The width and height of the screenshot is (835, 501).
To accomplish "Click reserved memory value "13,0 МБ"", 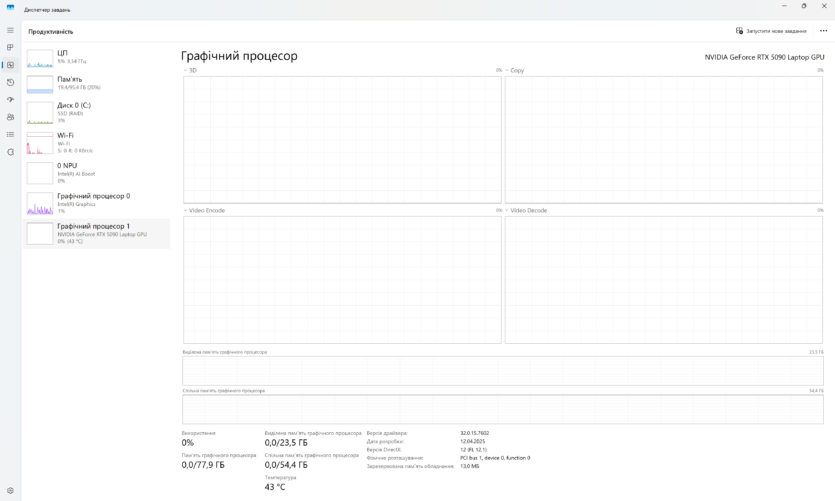I will tap(469, 466).
